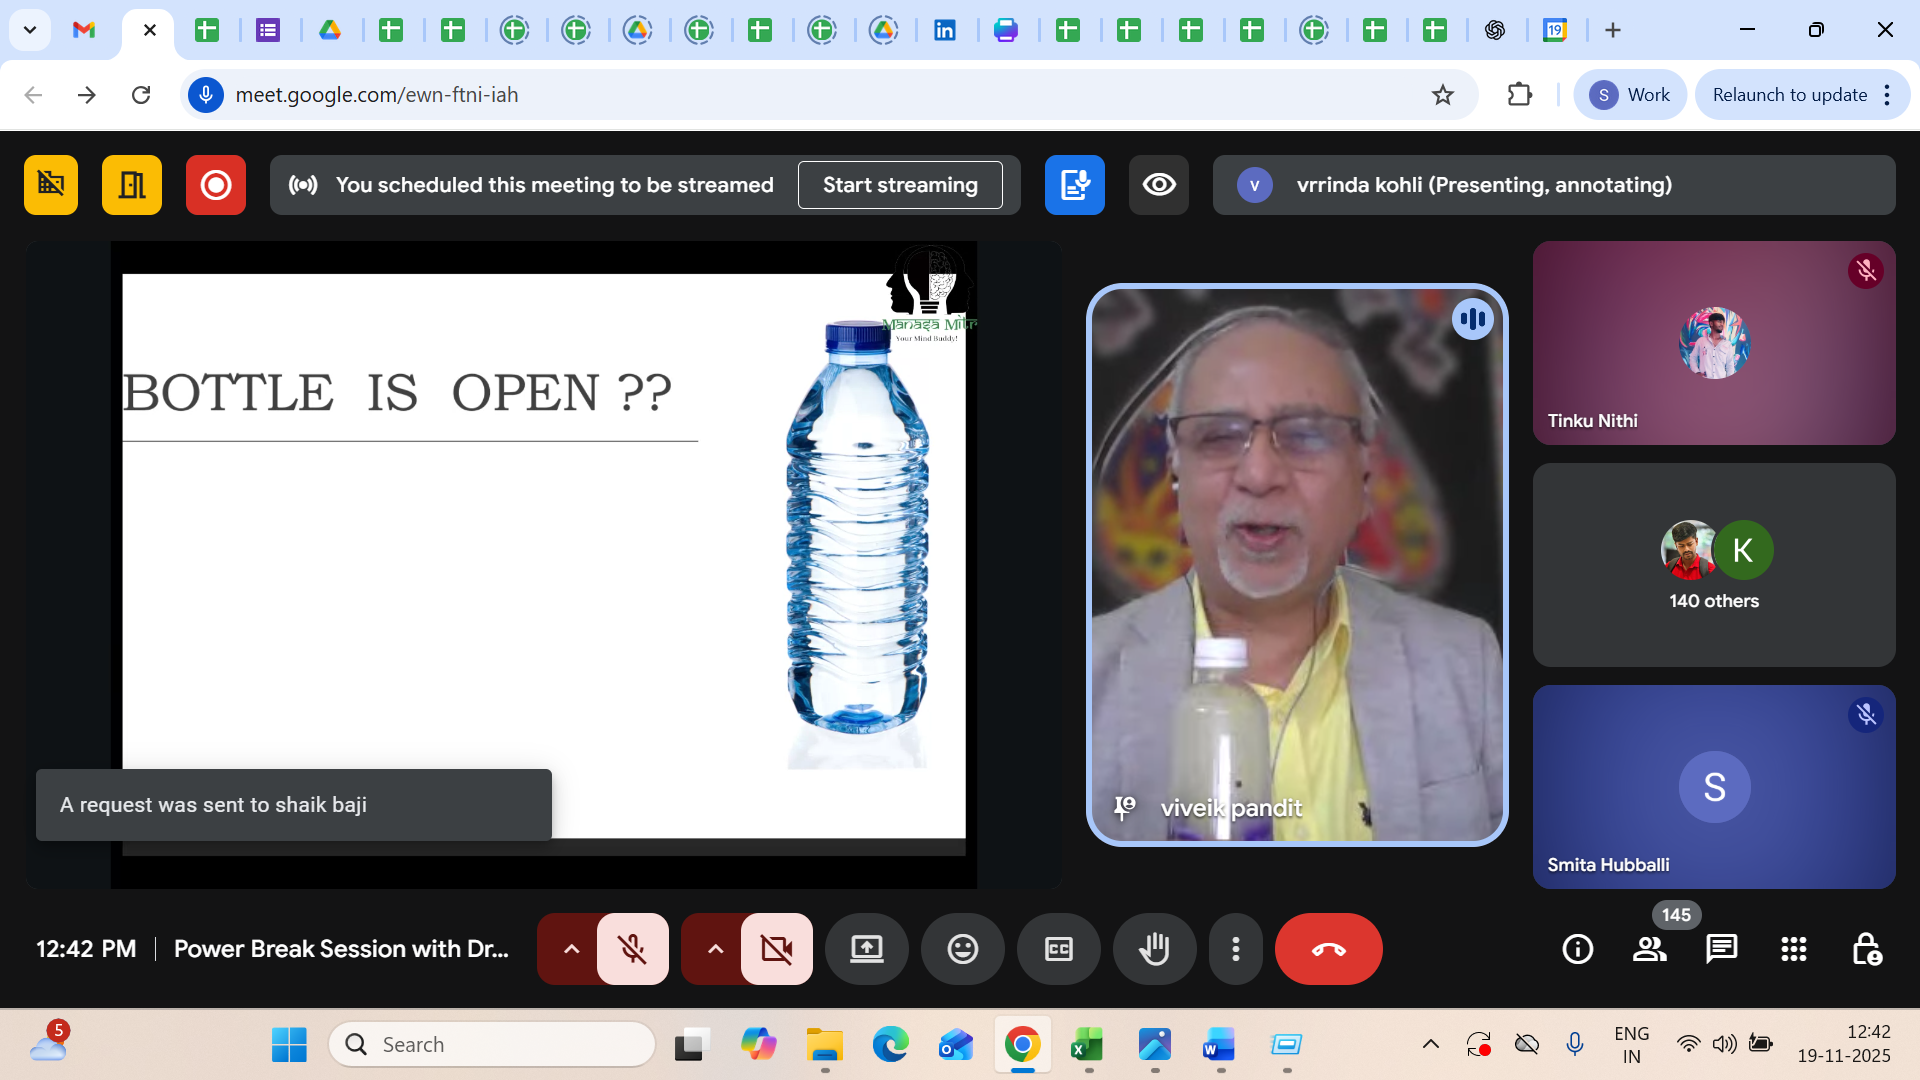Expand audio settings chevron beside microphone

(x=571, y=949)
